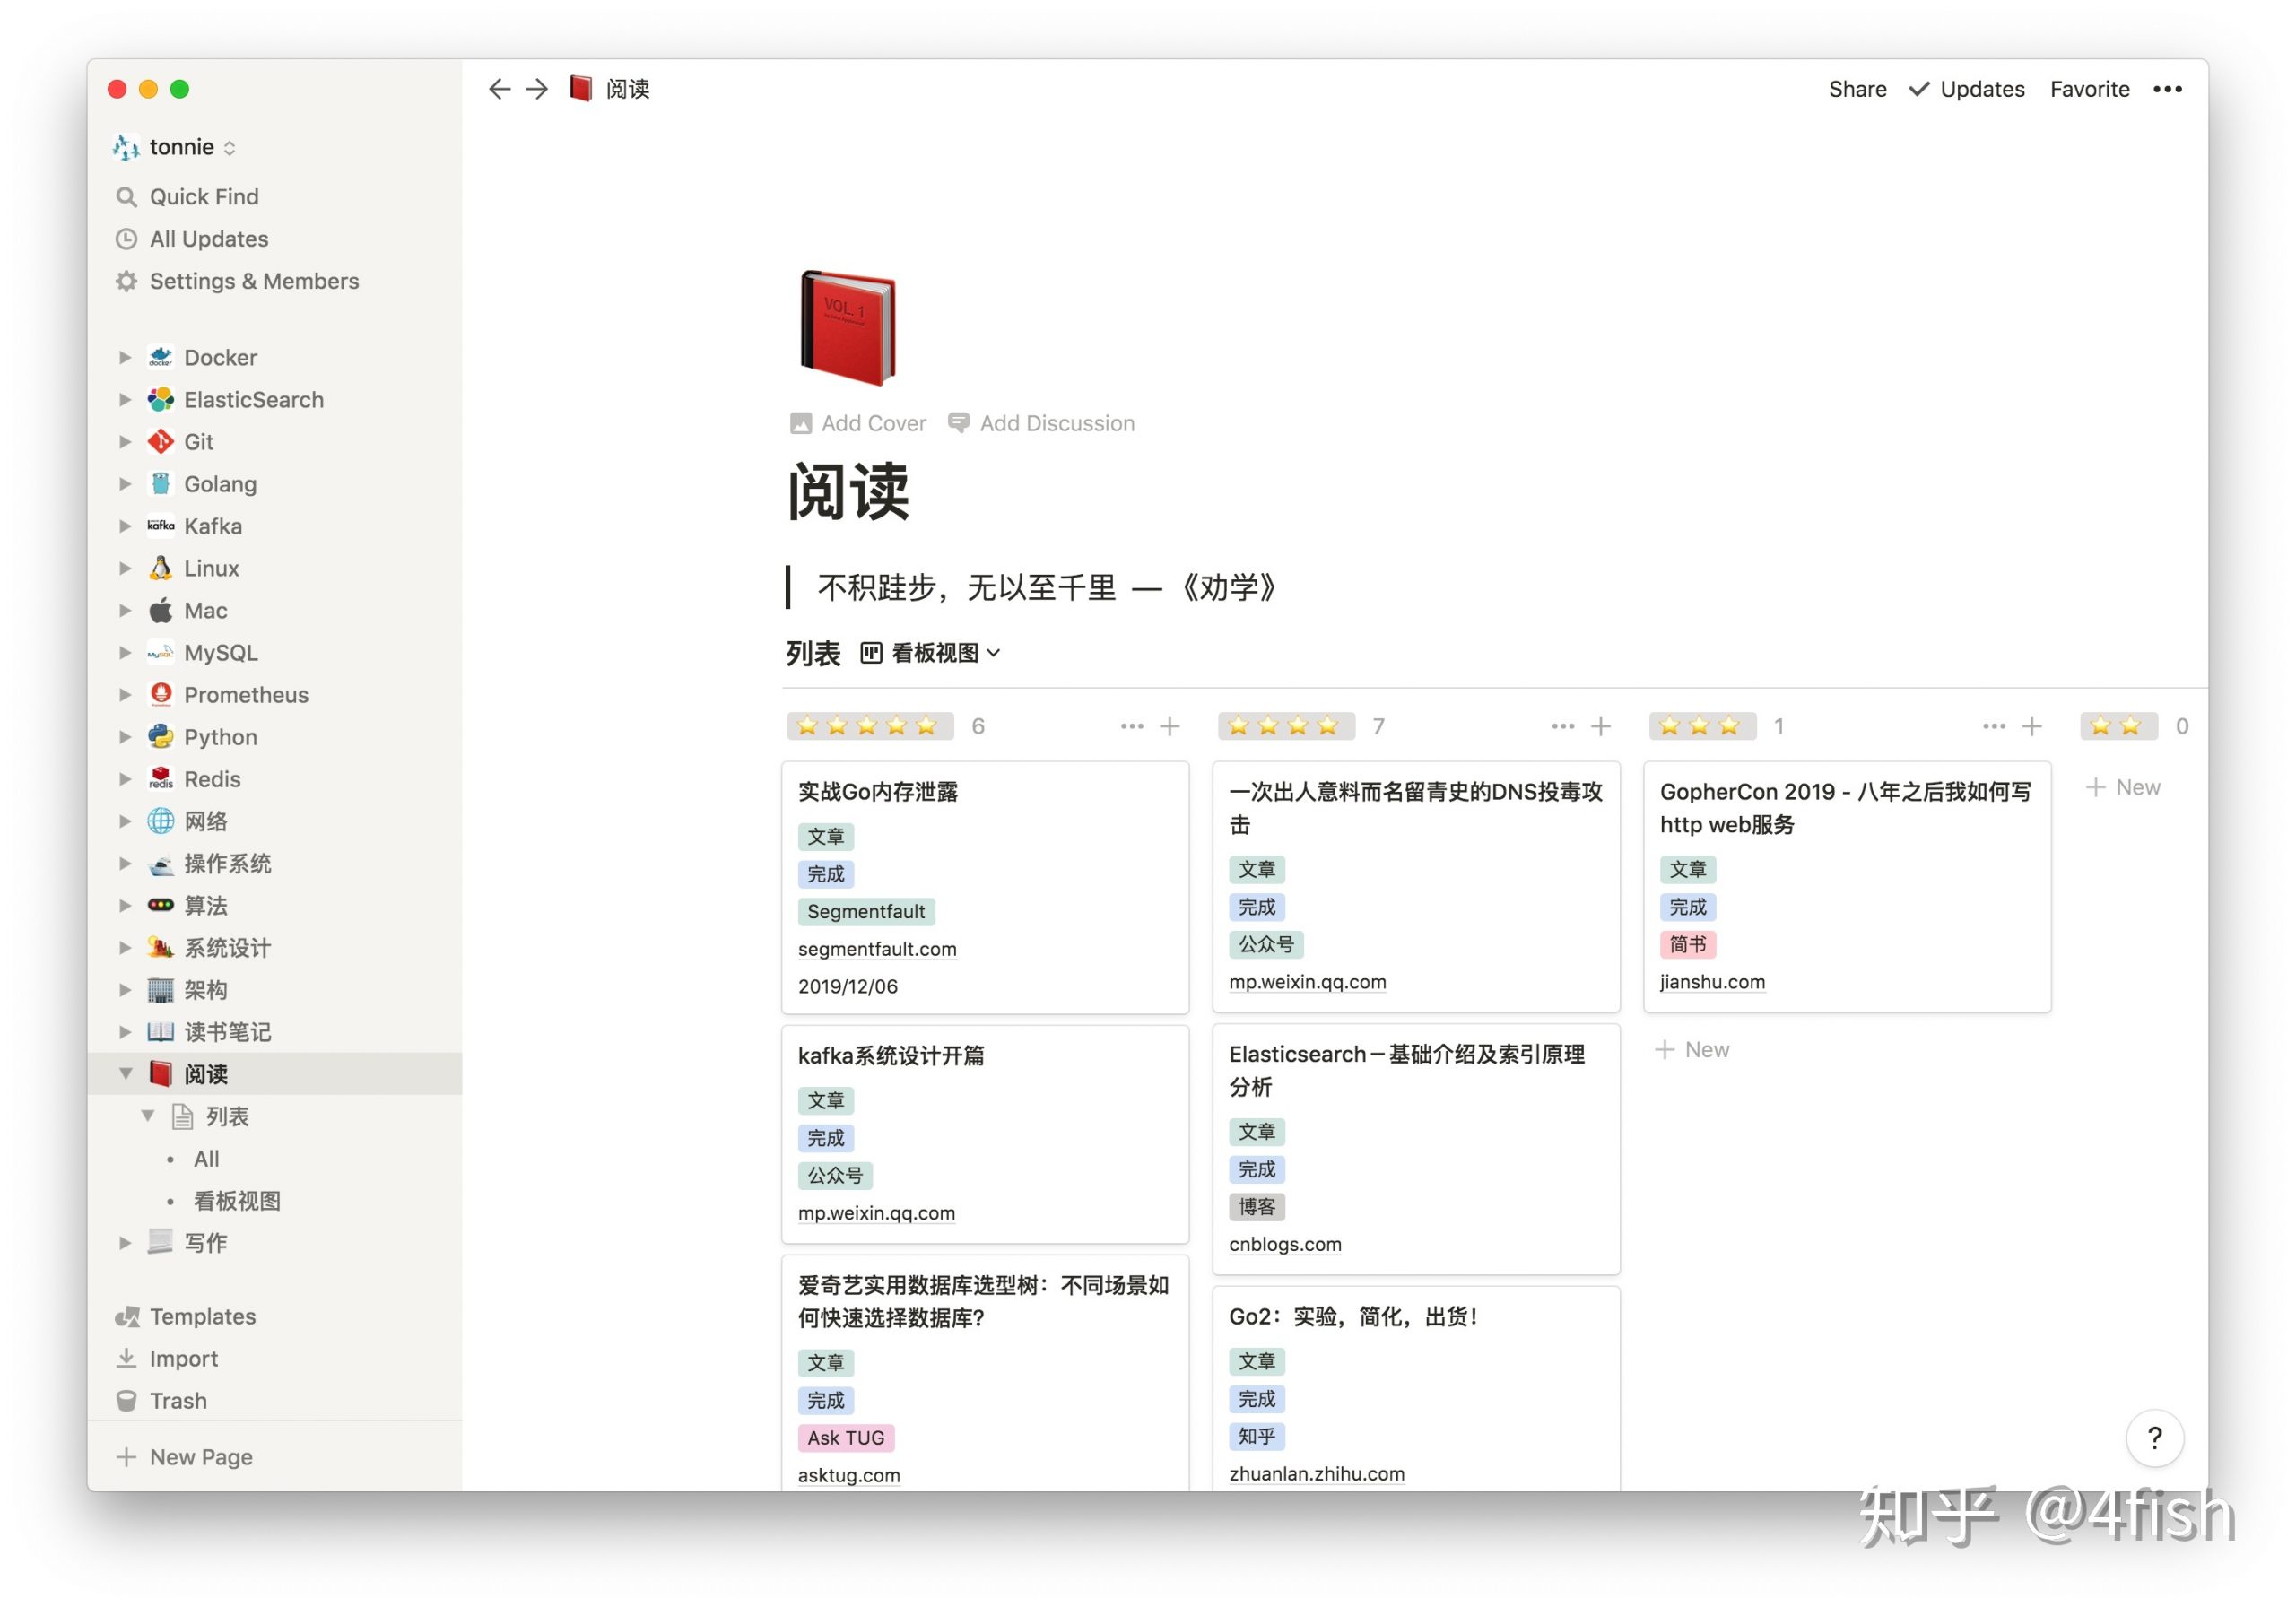Click the Docker whale icon
2296x1607 pixels.
[x=160, y=357]
